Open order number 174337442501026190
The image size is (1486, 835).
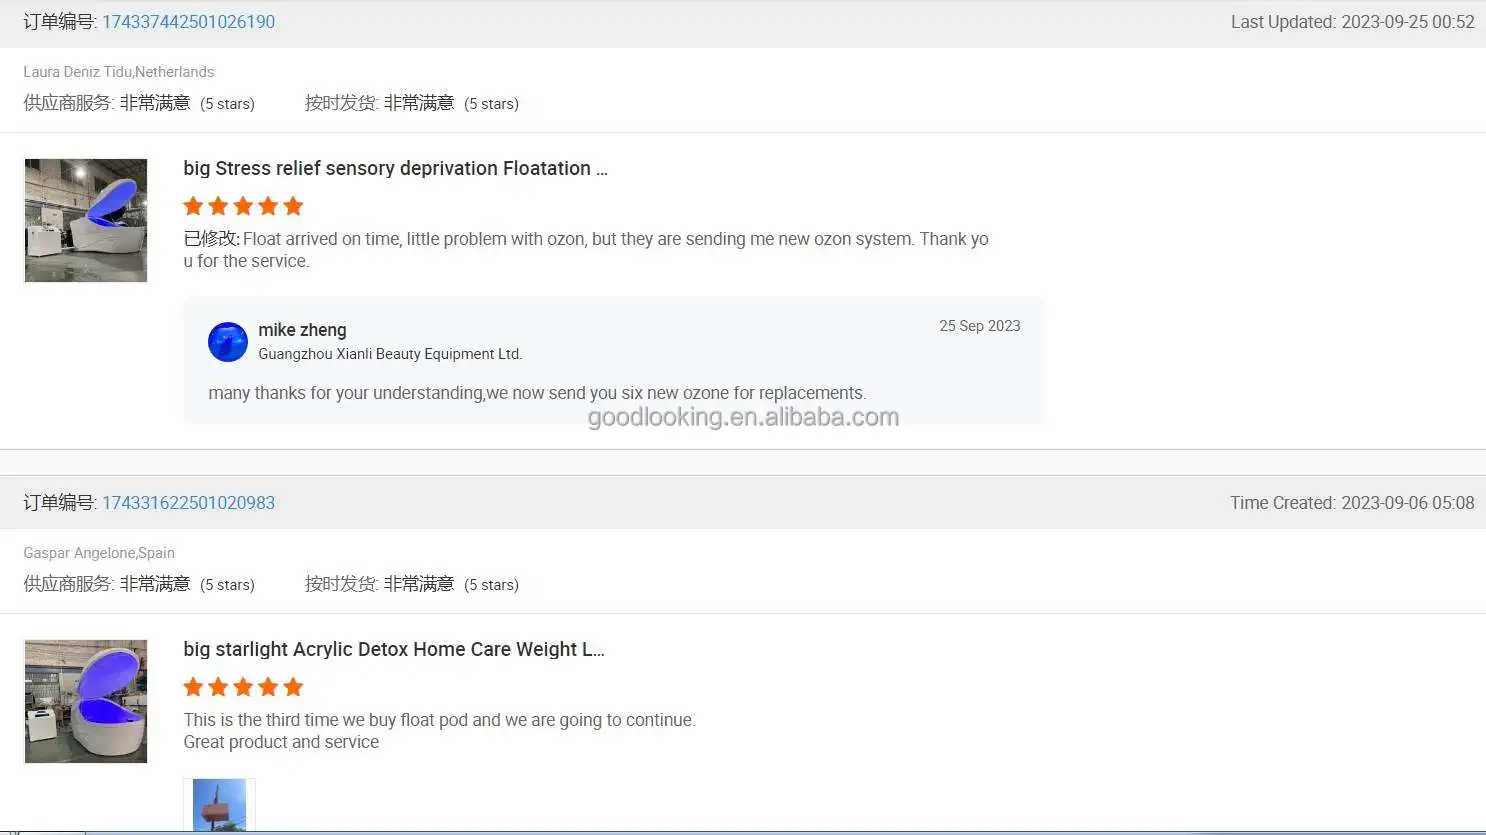click(188, 22)
